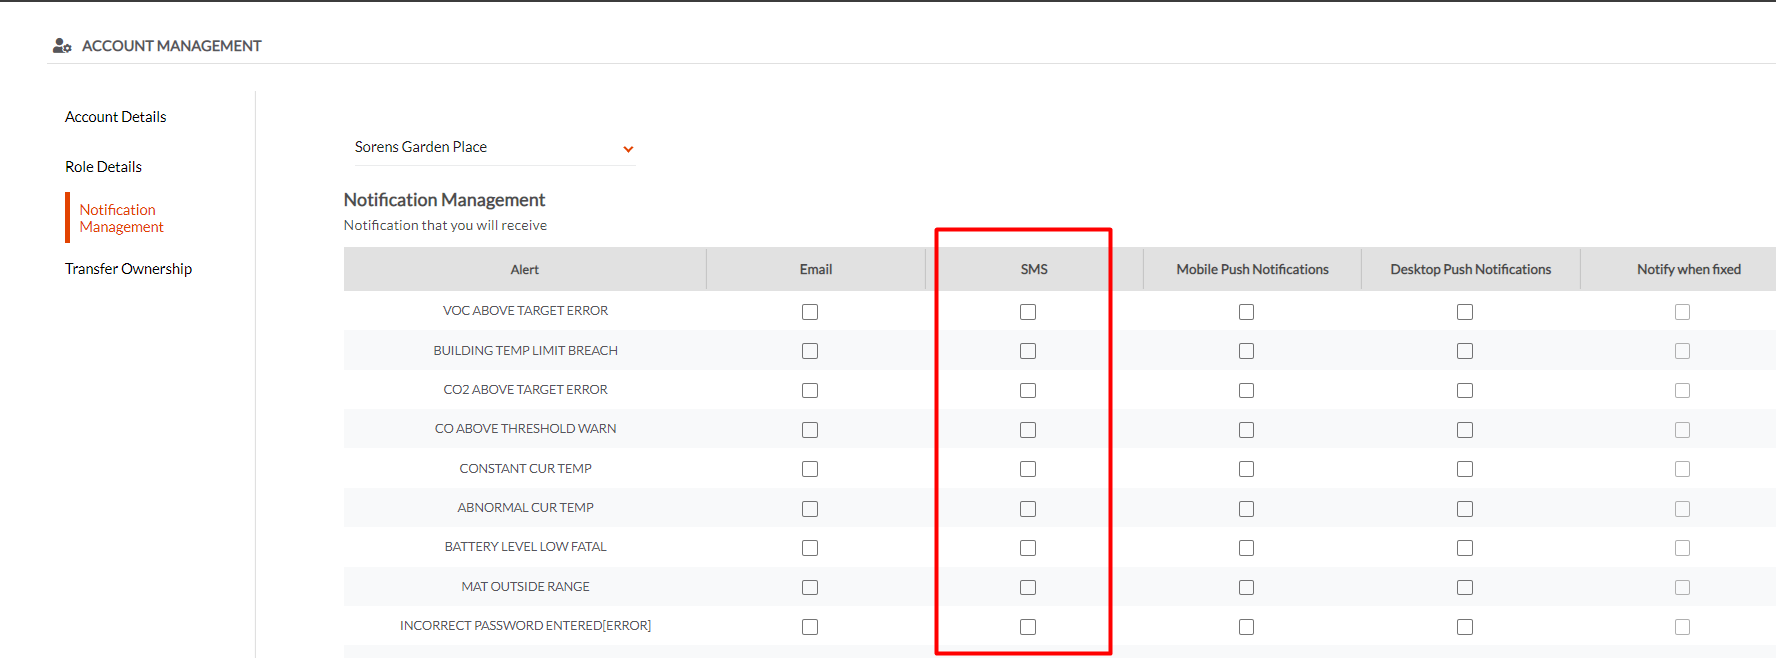Image resolution: width=1776 pixels, height=658 pixels.
Task: Click the Notification Management heading
Action: pyautogui.click(x=445, y=200)
